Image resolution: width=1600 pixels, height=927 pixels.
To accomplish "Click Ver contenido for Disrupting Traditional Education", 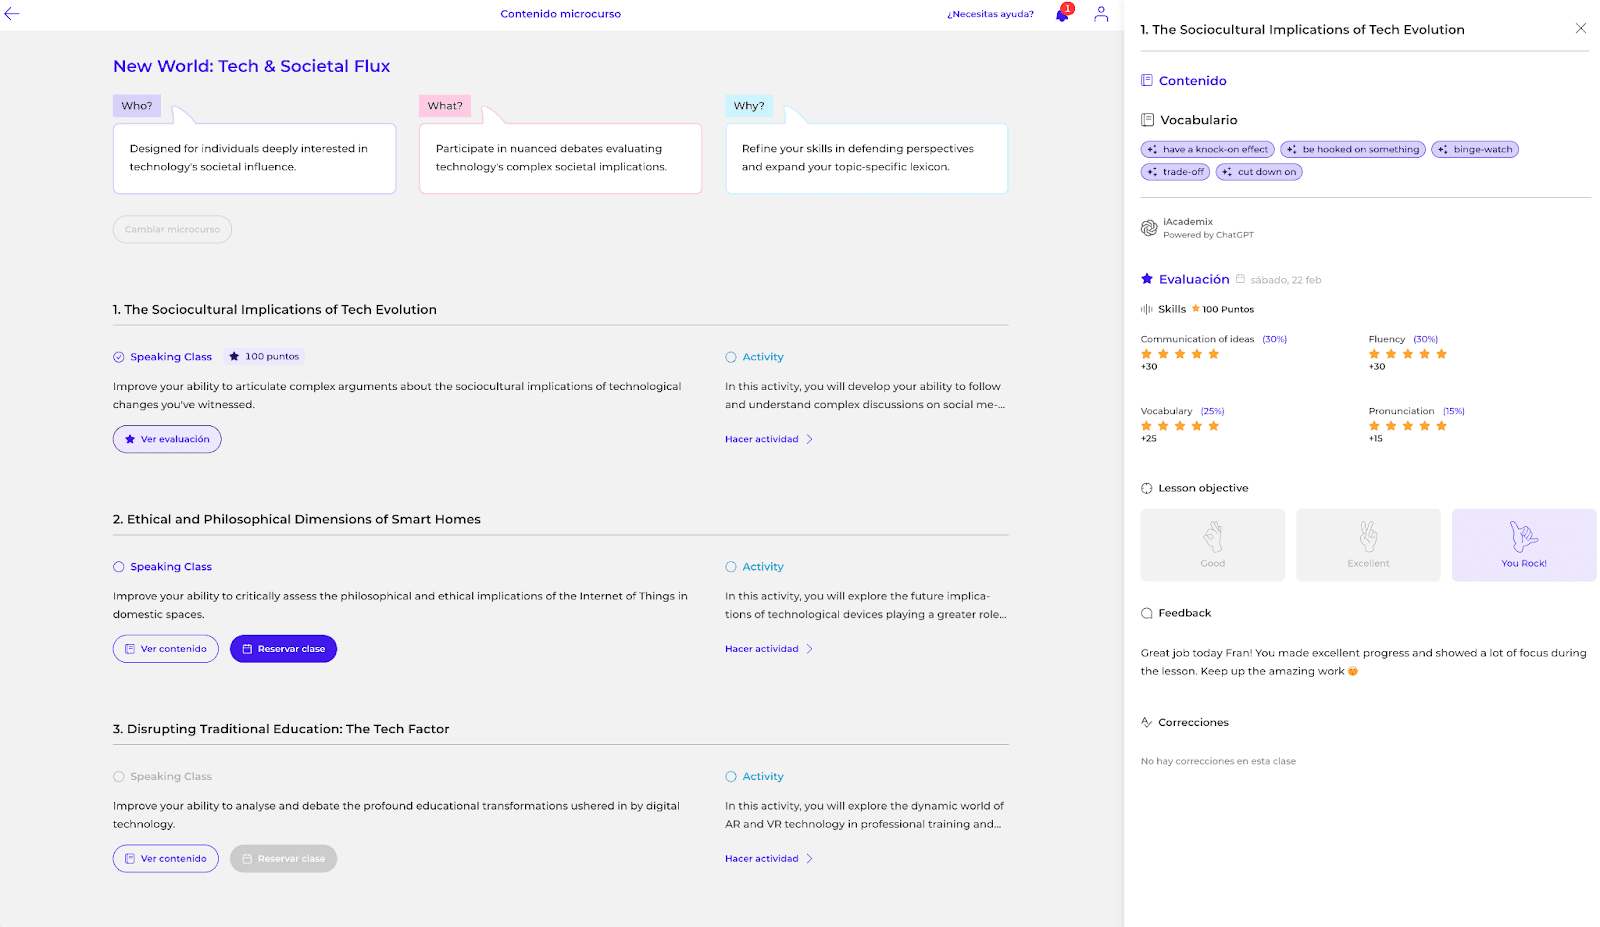I will pyautogui.click(x=166, y=859).
